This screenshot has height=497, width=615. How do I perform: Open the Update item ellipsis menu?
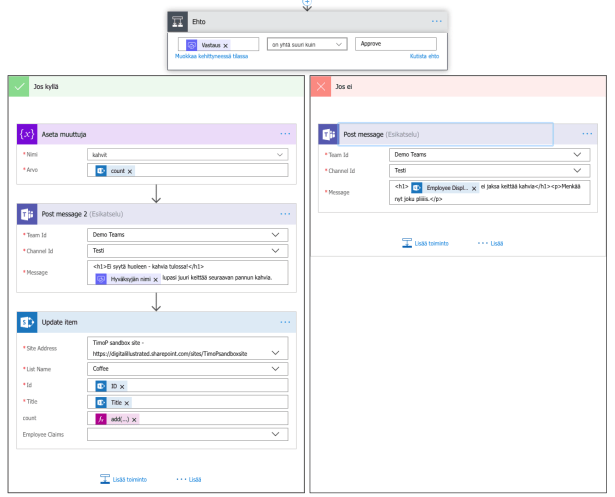pyautogui.click(x=285, y=322)
